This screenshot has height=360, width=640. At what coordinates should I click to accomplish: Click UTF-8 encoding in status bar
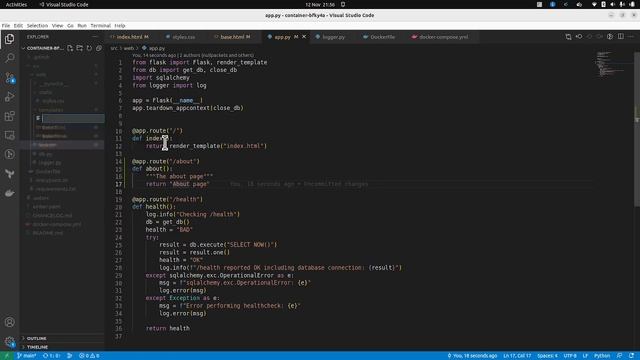(570, 356)
